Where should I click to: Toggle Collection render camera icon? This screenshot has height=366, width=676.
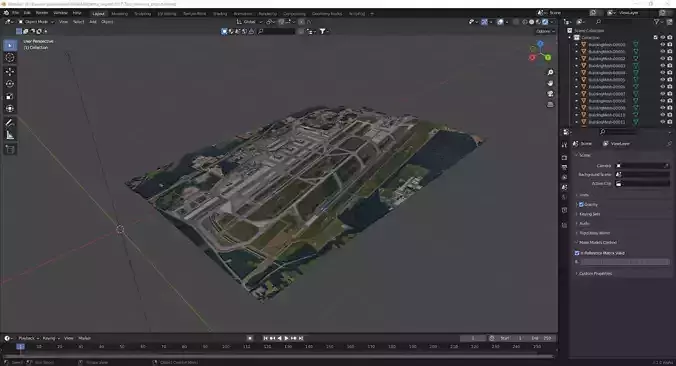670,38
